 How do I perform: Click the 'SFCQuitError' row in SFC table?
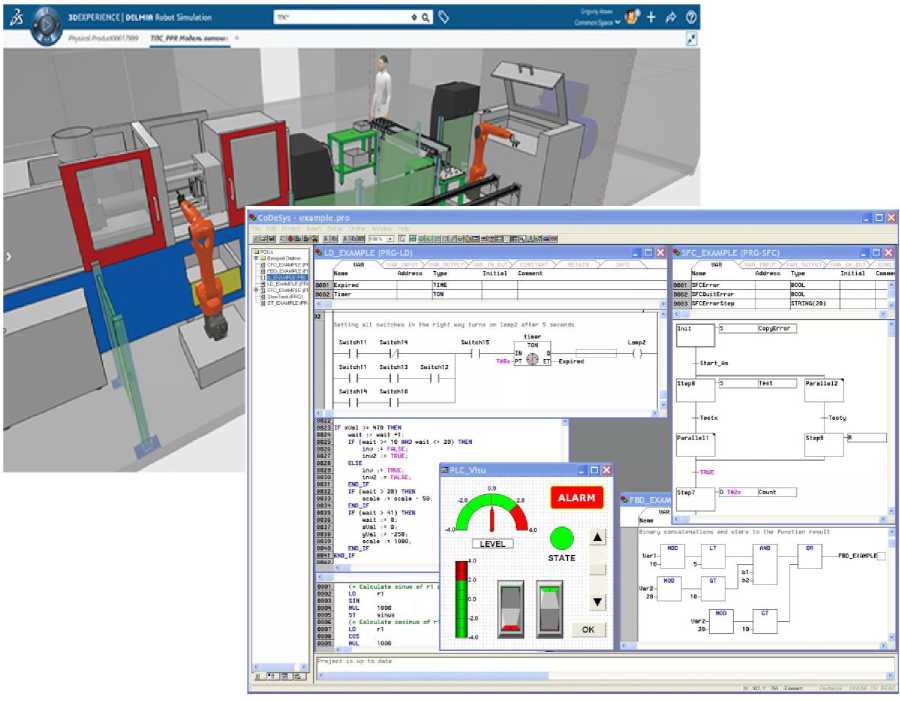point(781,294)
